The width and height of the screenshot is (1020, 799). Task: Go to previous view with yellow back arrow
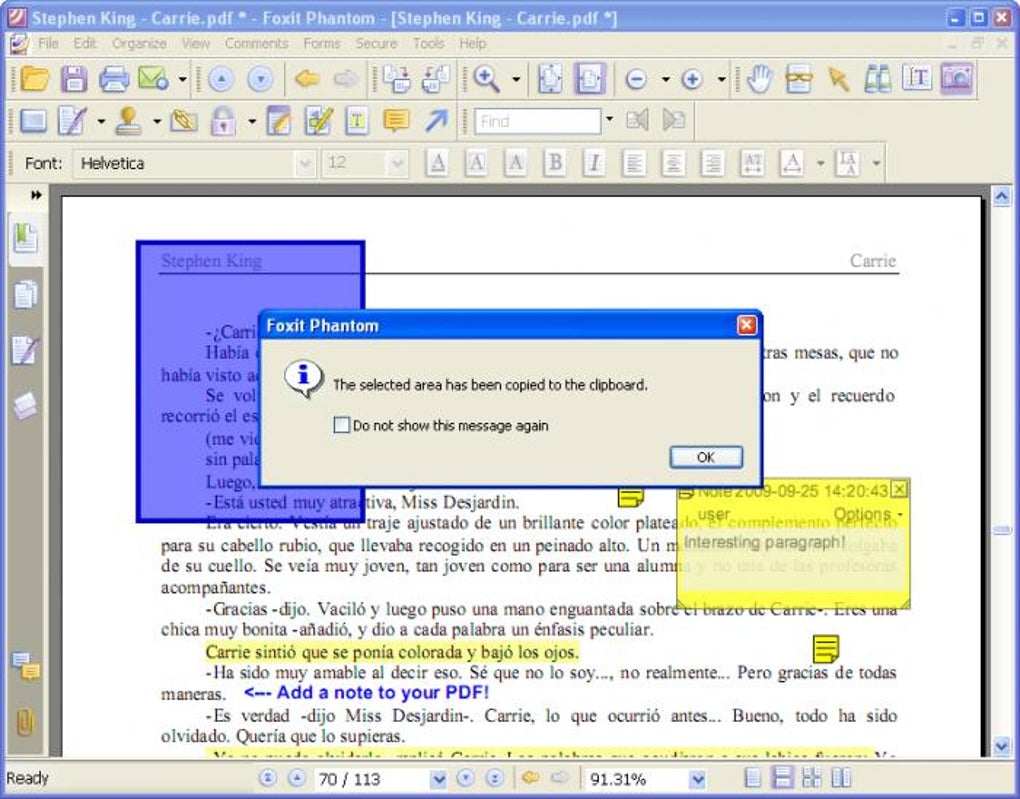pyautogui.click(x=306, y=79)
